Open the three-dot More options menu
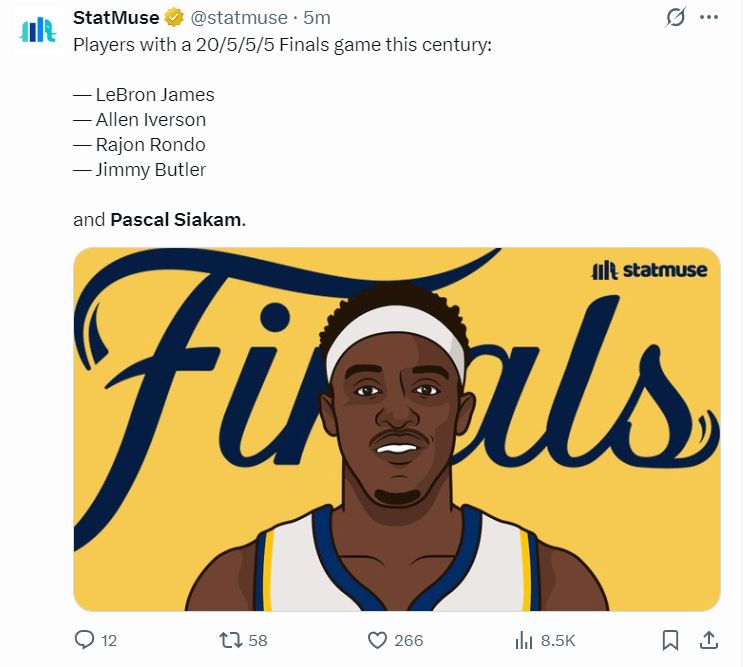 click(x=709, y=18)
